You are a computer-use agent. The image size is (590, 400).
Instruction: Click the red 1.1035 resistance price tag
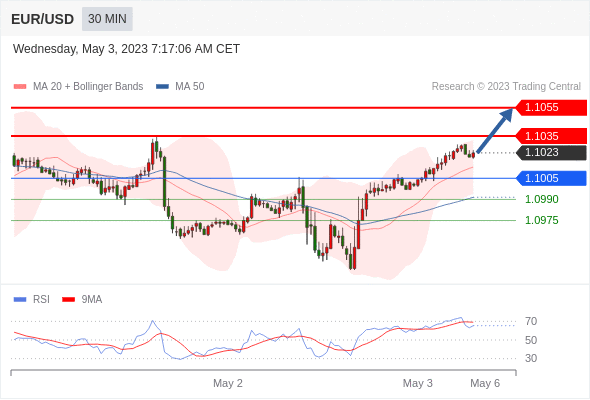pos(551,136)
